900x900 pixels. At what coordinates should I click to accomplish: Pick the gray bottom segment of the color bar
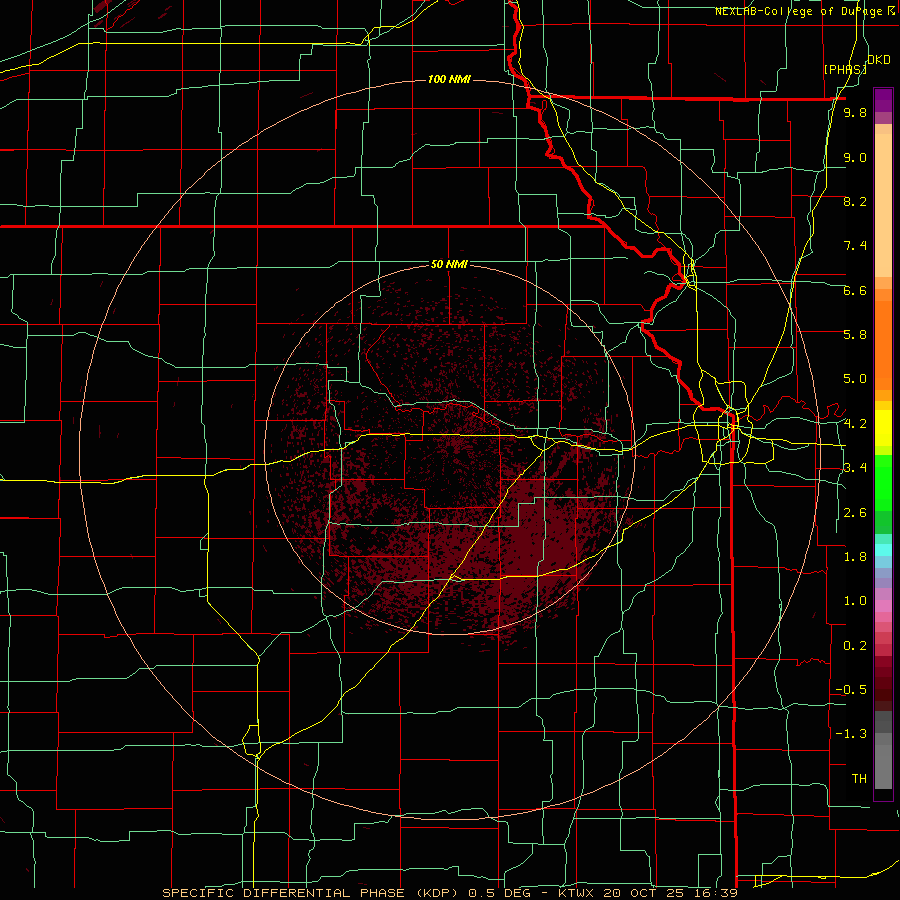pyautogui.click(x=883, y=763)
